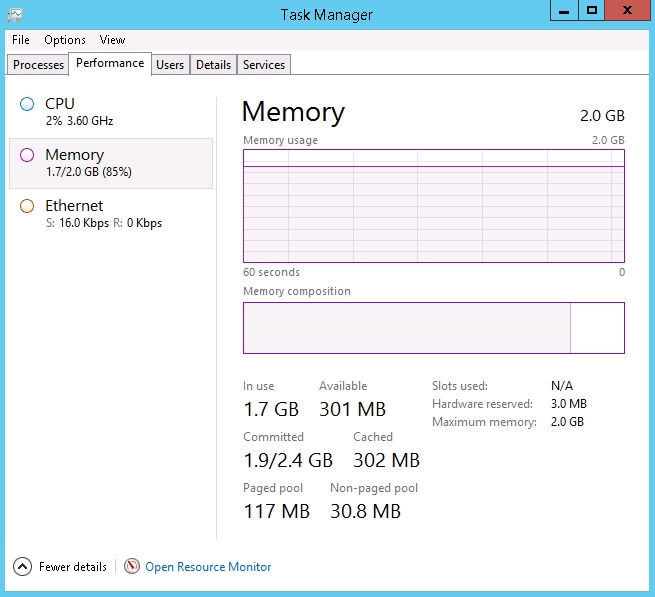Click the orange Ethernet circle icon
The height and width of the screenshot is (597, 655).
click(27, 206)
